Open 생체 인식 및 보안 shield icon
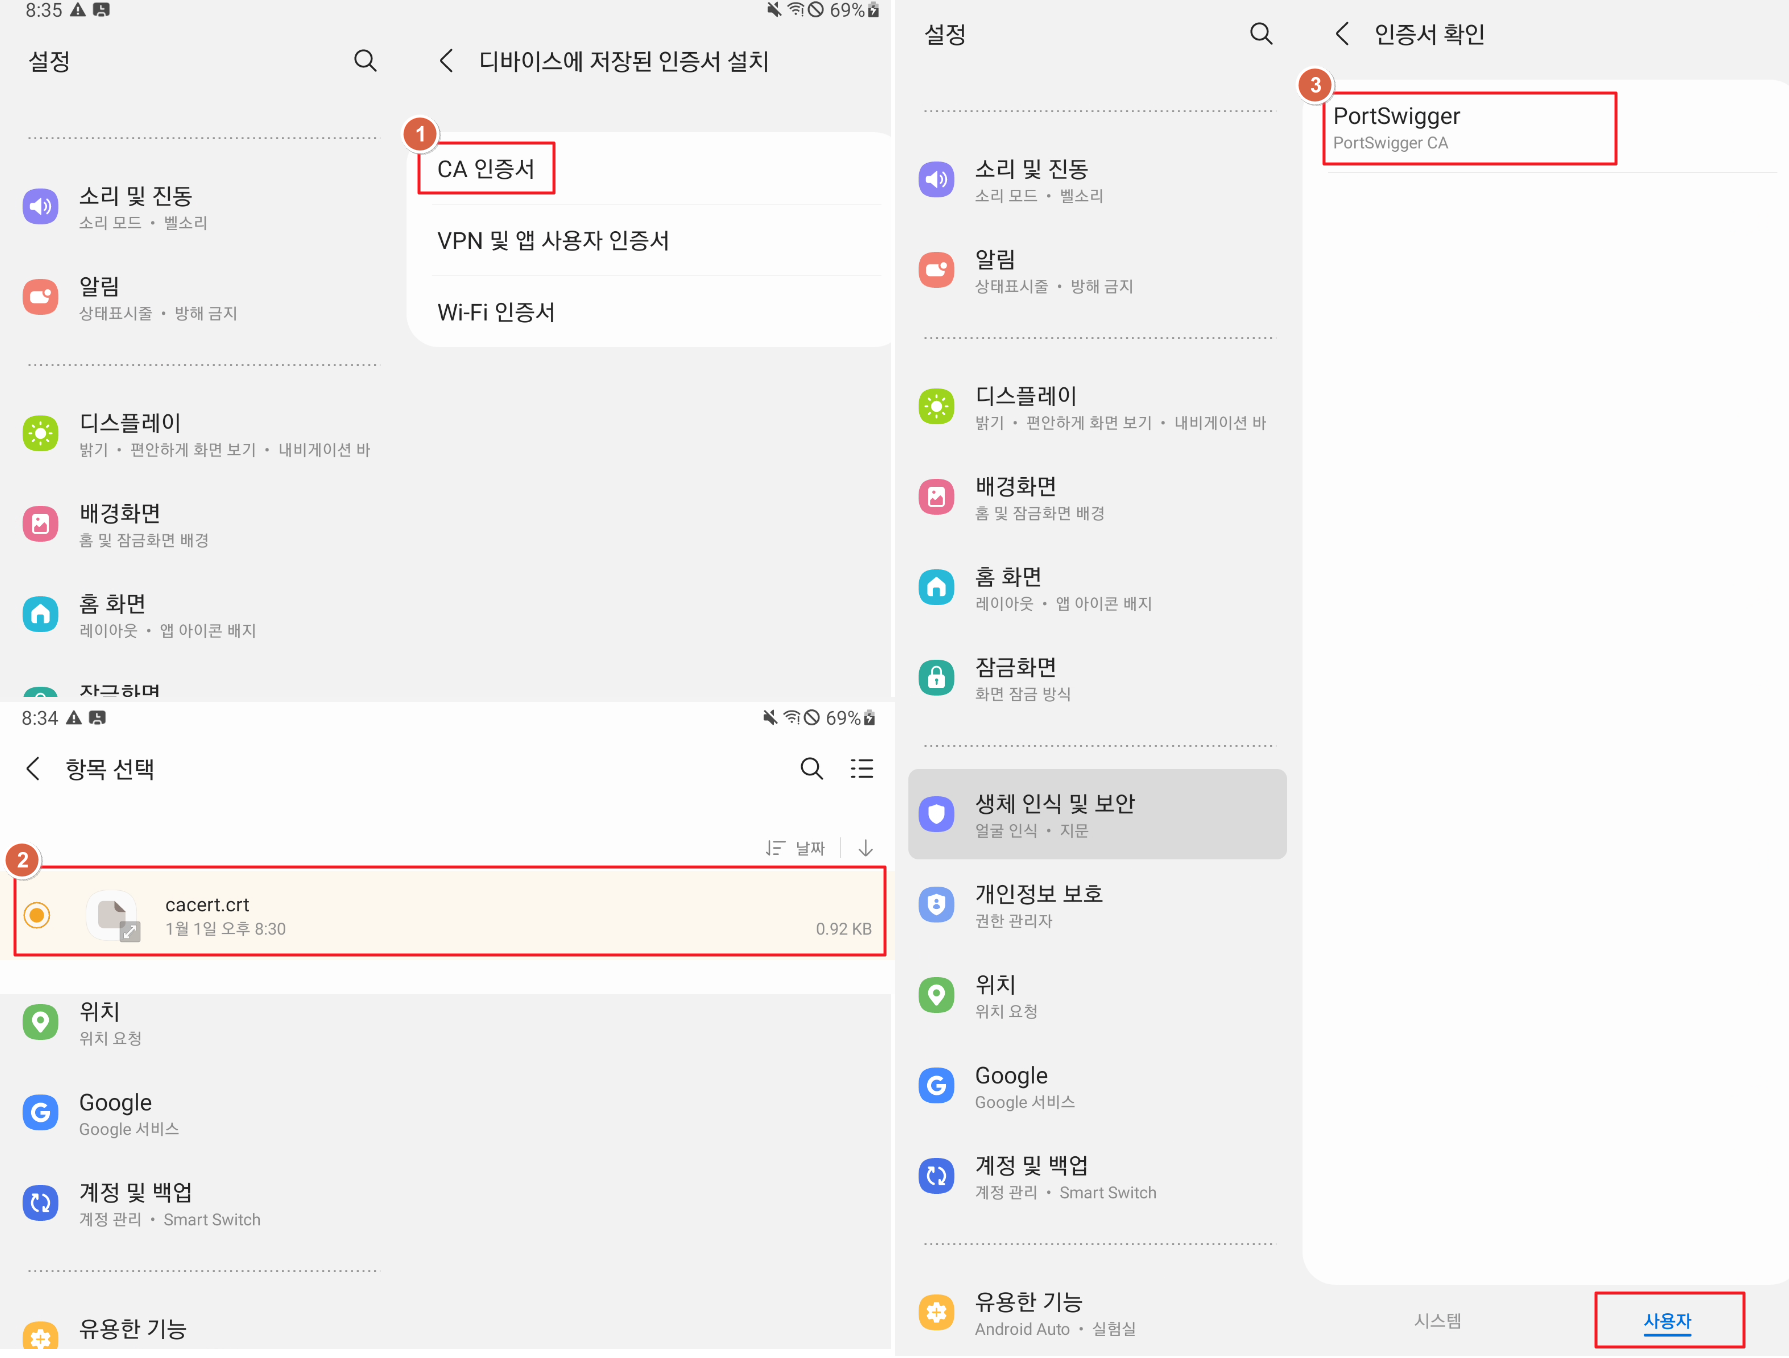This screenshot has width=1789, height=1358. [936, 814]
